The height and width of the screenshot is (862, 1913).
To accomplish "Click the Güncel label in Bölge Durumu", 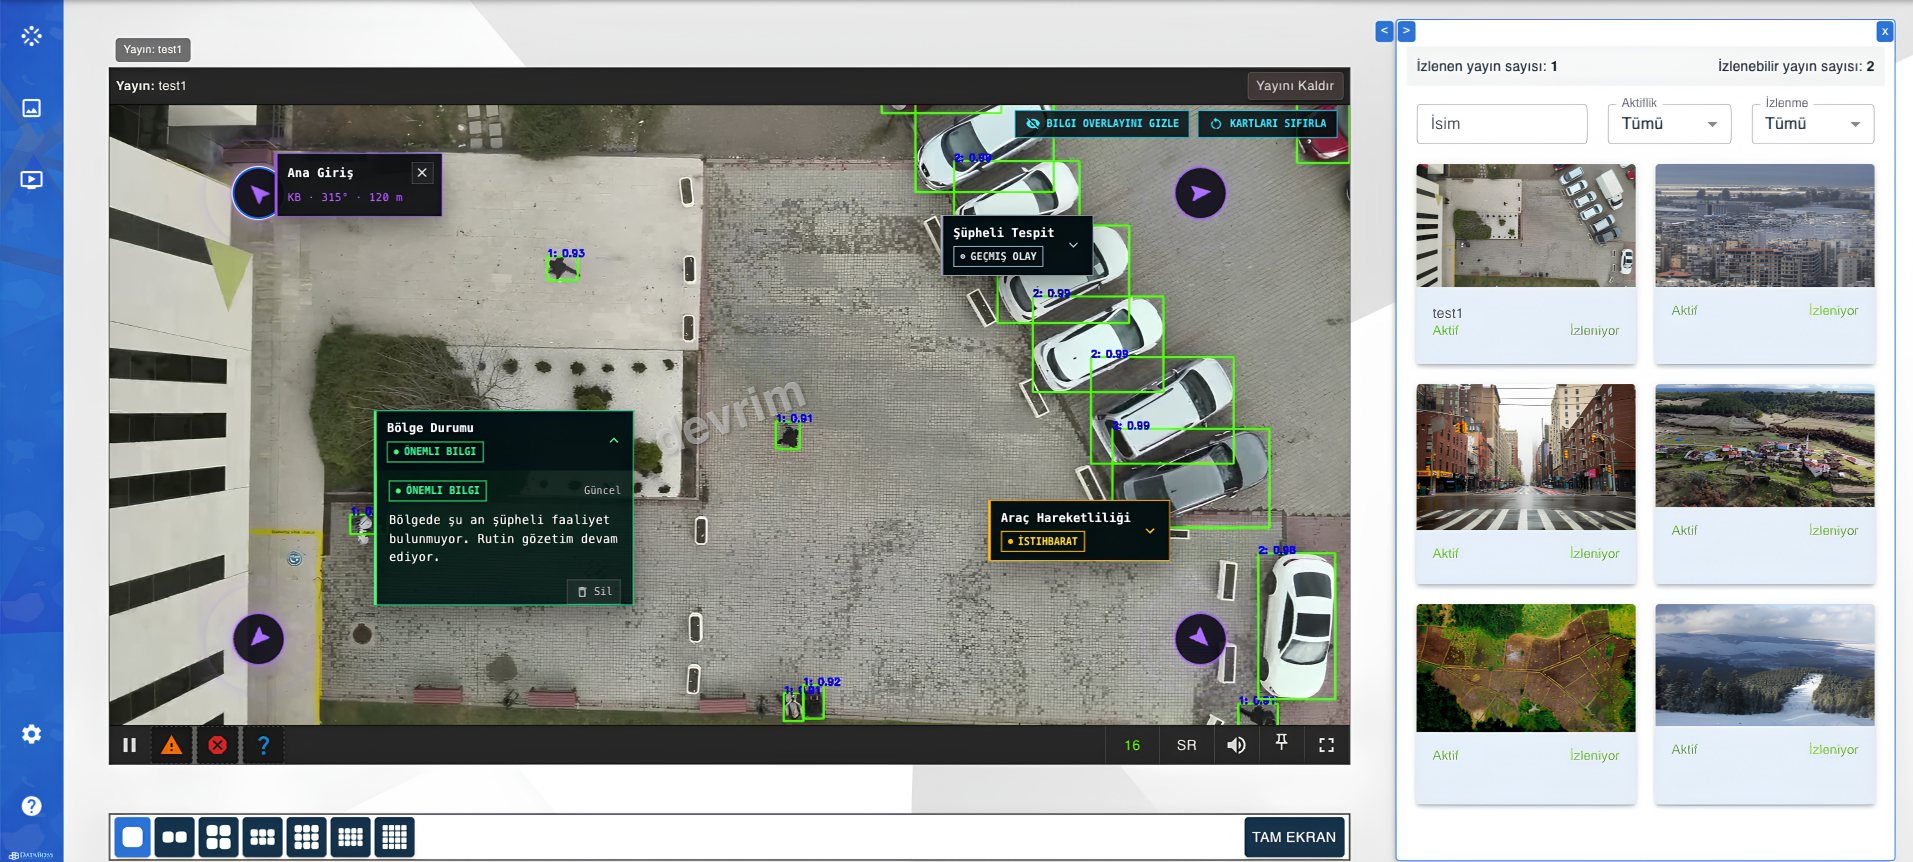I will [x=602, y=490].
